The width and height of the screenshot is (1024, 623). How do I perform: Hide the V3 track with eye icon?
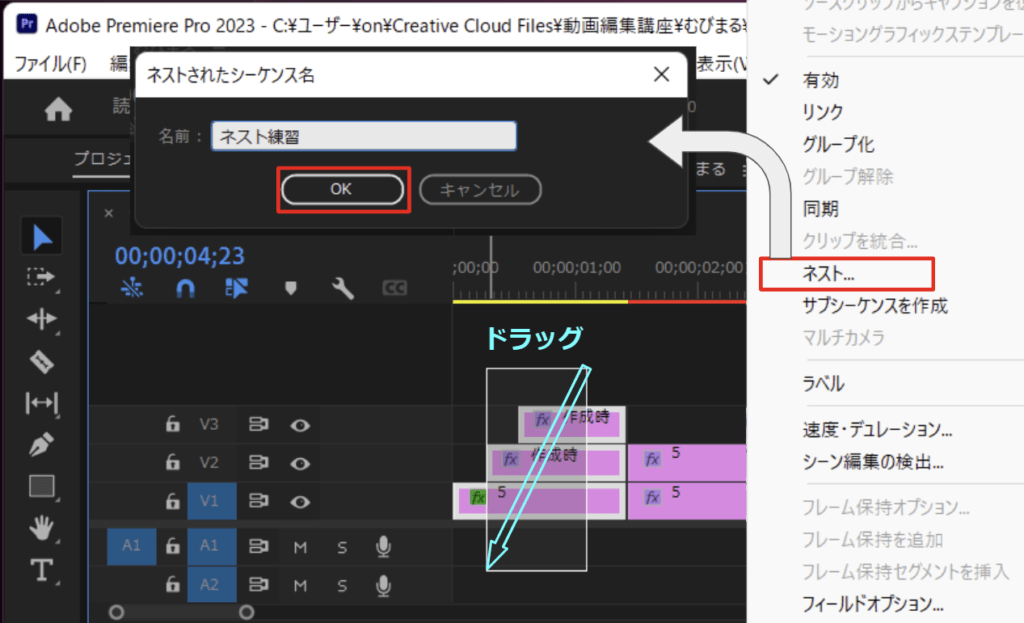click(x=299, y=424)
